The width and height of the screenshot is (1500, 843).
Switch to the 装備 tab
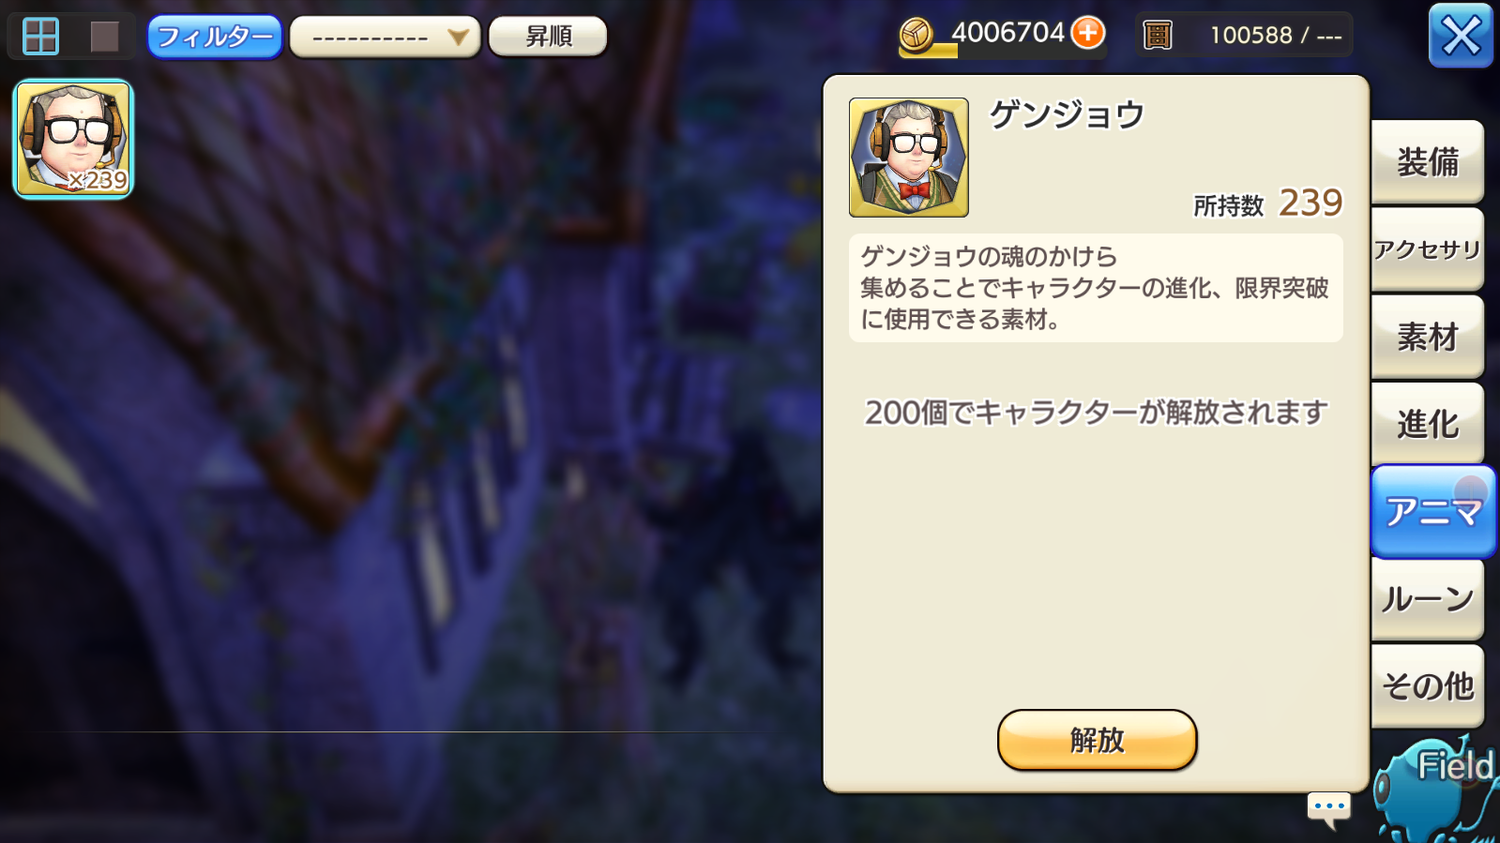click(x=1427, y=162)
